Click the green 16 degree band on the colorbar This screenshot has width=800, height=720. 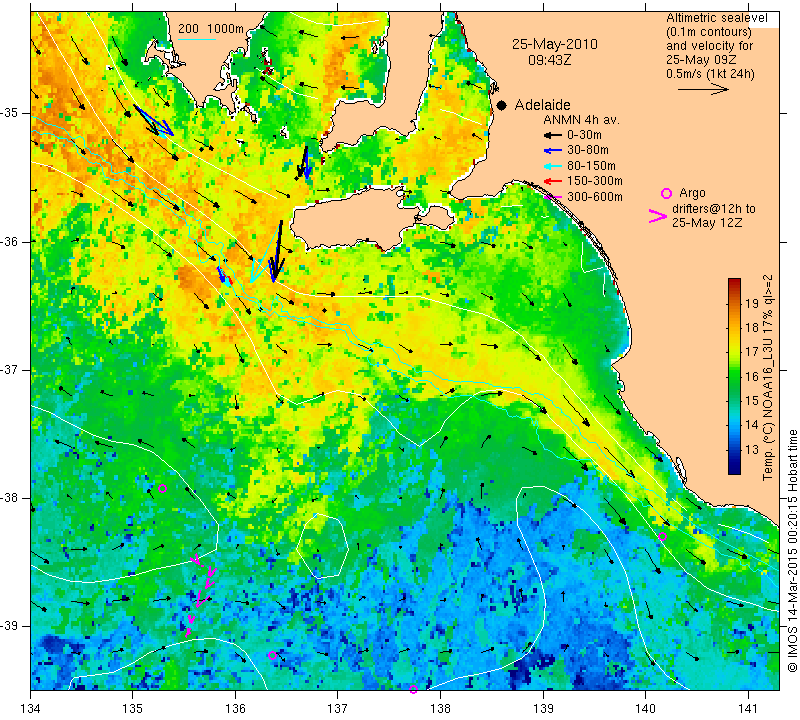click(x=734, y=377)
